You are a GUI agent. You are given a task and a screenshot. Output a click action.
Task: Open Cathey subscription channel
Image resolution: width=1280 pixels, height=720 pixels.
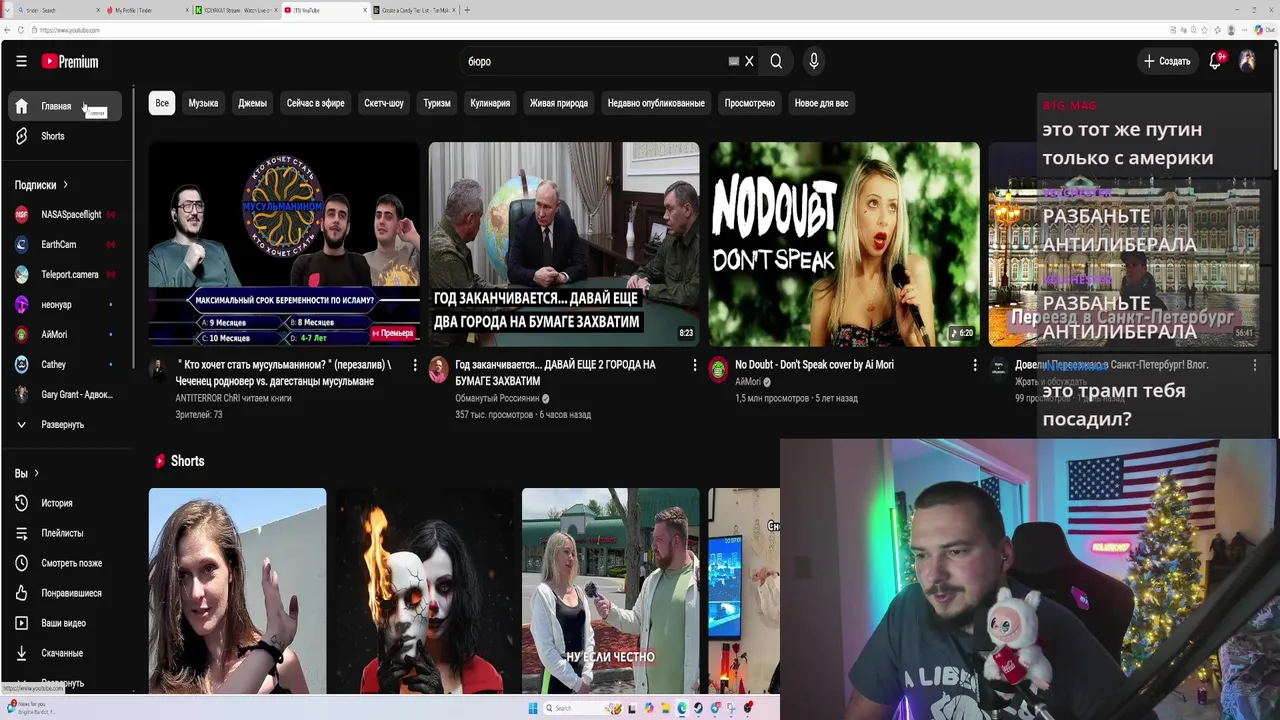(65, 364)
